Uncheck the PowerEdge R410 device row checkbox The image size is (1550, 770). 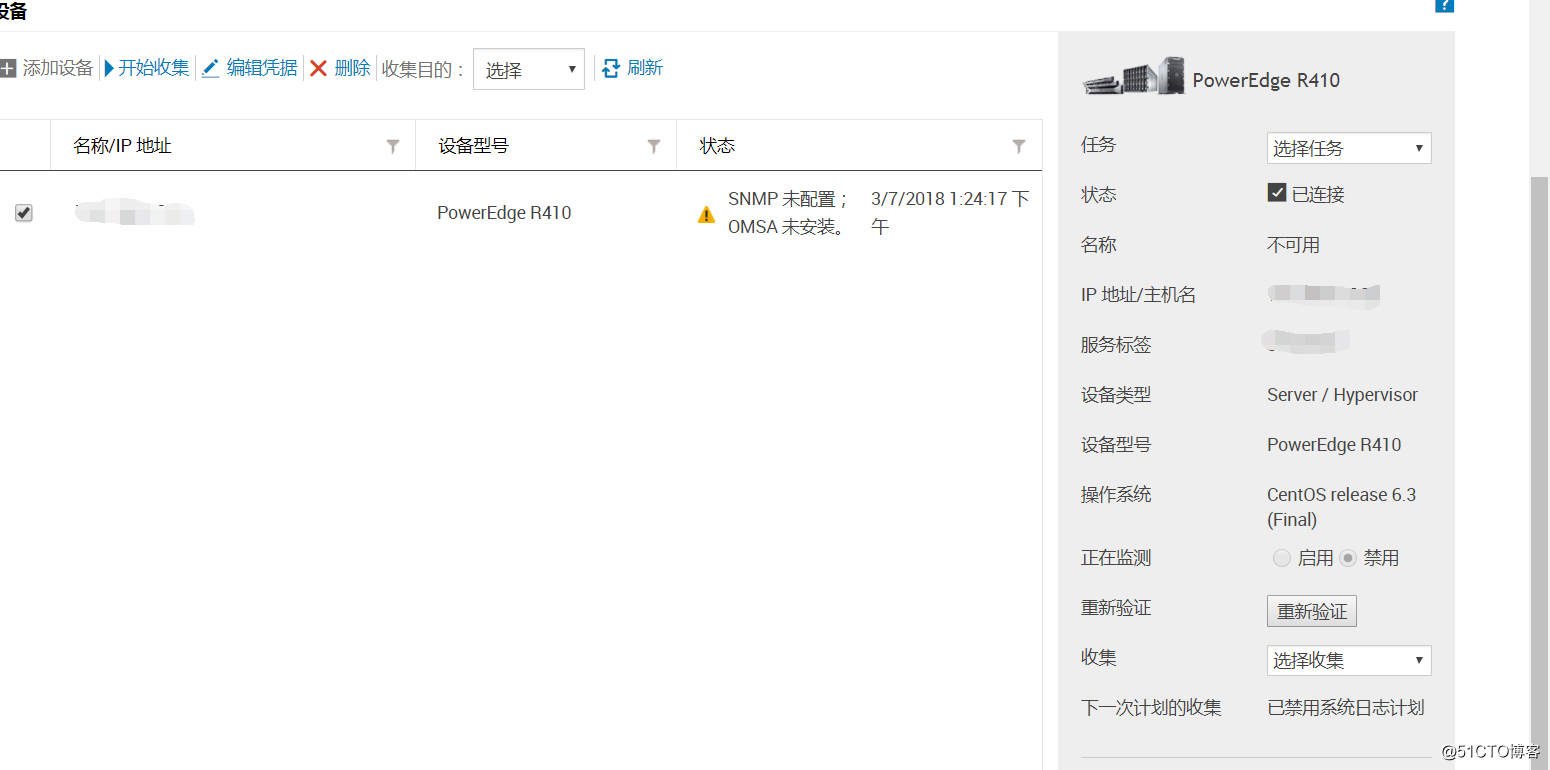tap(24, 213)
